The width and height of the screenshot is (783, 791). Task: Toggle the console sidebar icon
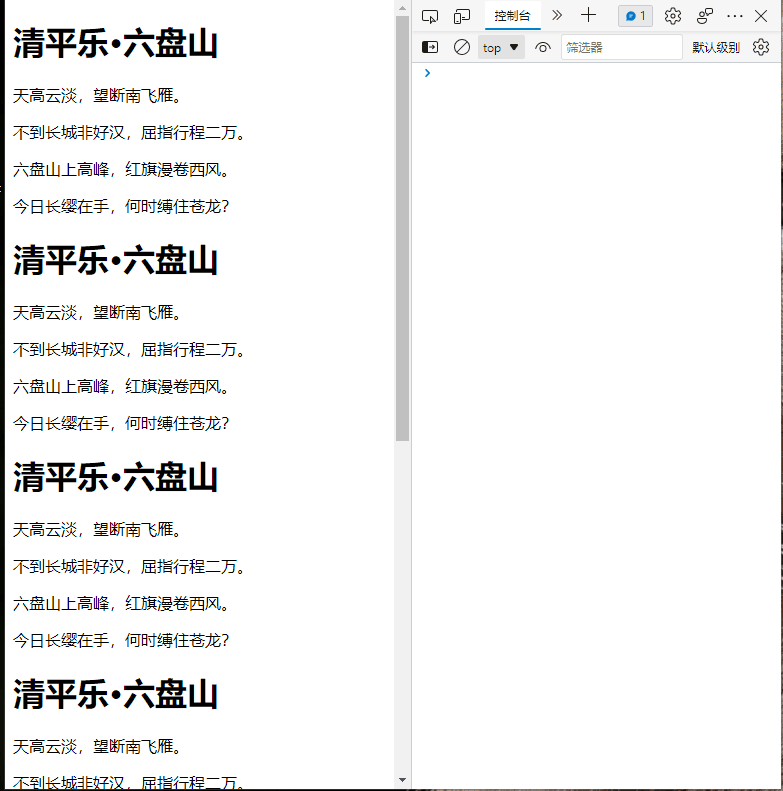click(x=430, y=47)
